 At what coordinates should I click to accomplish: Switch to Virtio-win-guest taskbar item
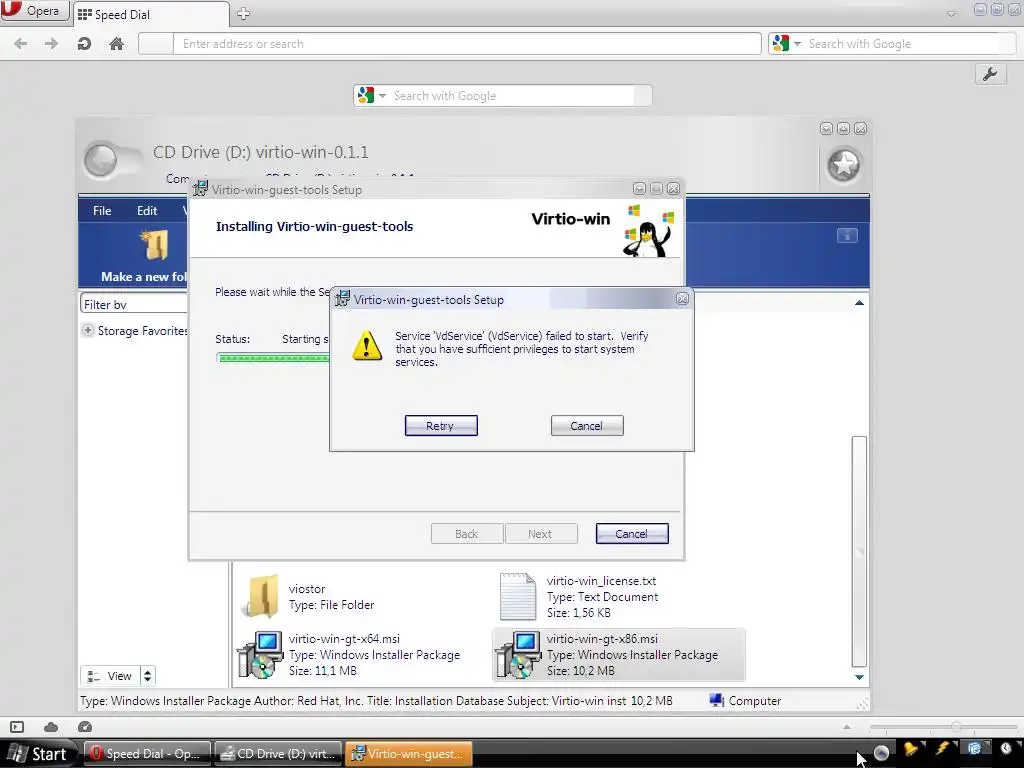point(409,754)
